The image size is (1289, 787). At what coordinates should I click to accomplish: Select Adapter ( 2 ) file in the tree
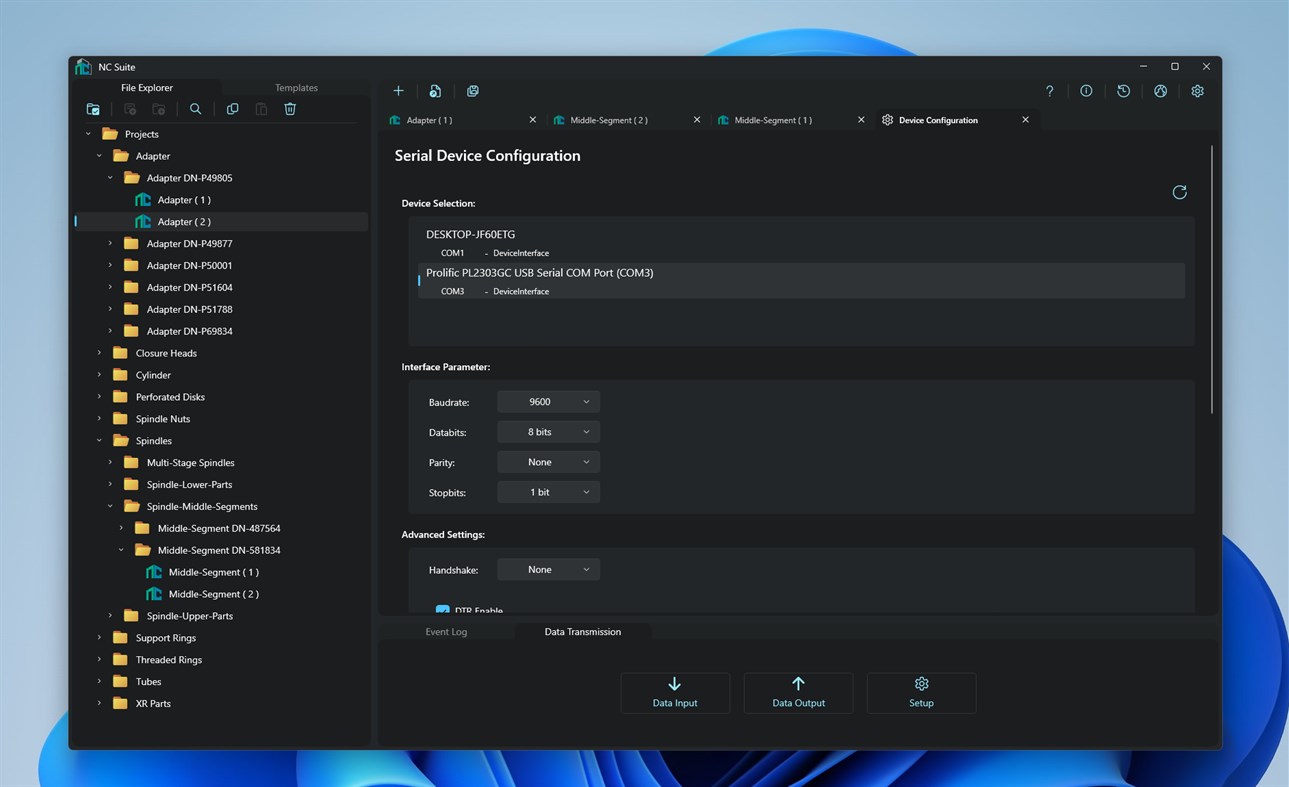tap(222, 222)
